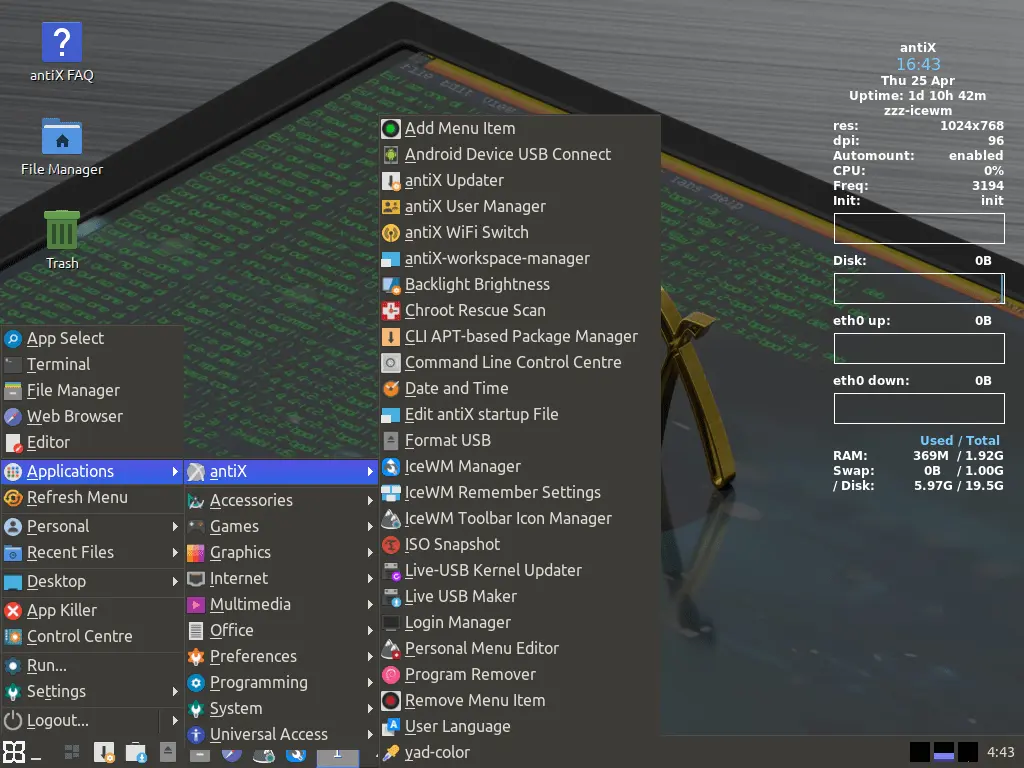
Task: Select Edit antiX startup File
Action: pyautogui.click(x=520, y=415)
